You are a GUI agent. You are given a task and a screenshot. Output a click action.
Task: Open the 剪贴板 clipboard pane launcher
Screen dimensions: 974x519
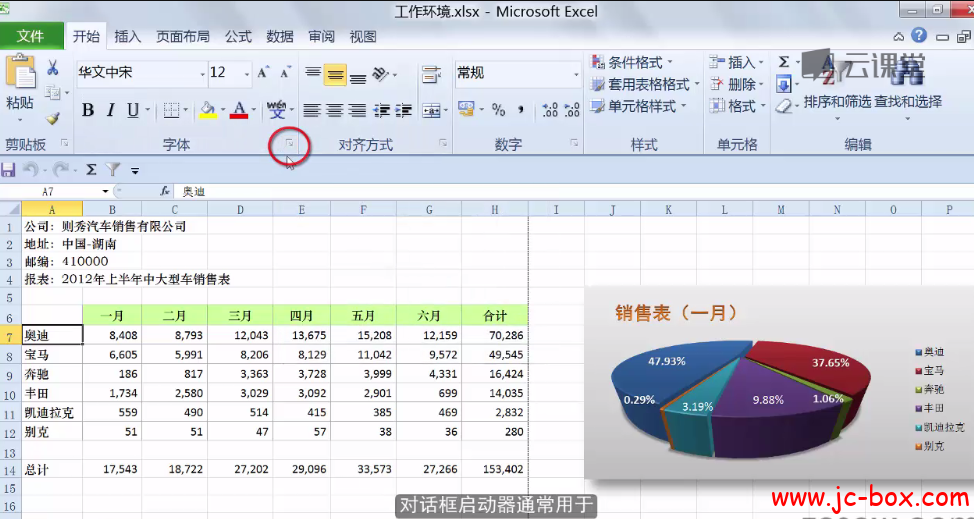pos(64,143)
